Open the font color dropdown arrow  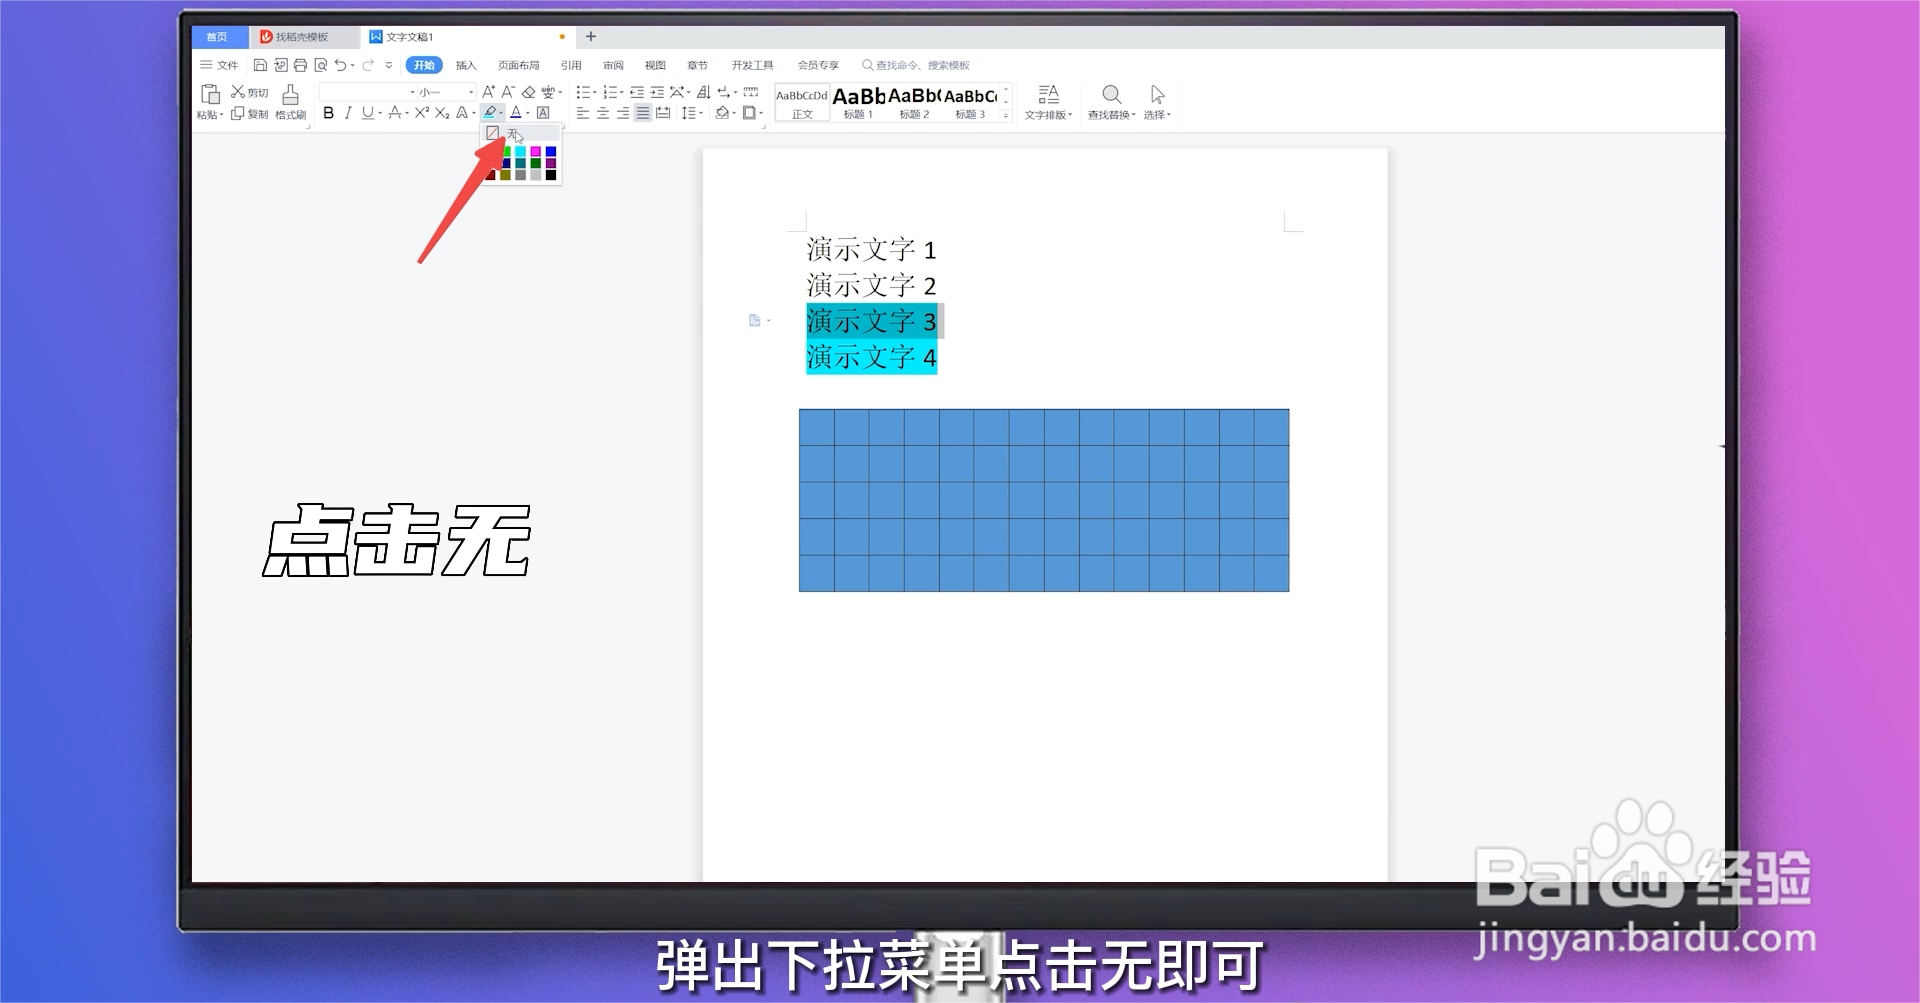click(526, 113)
